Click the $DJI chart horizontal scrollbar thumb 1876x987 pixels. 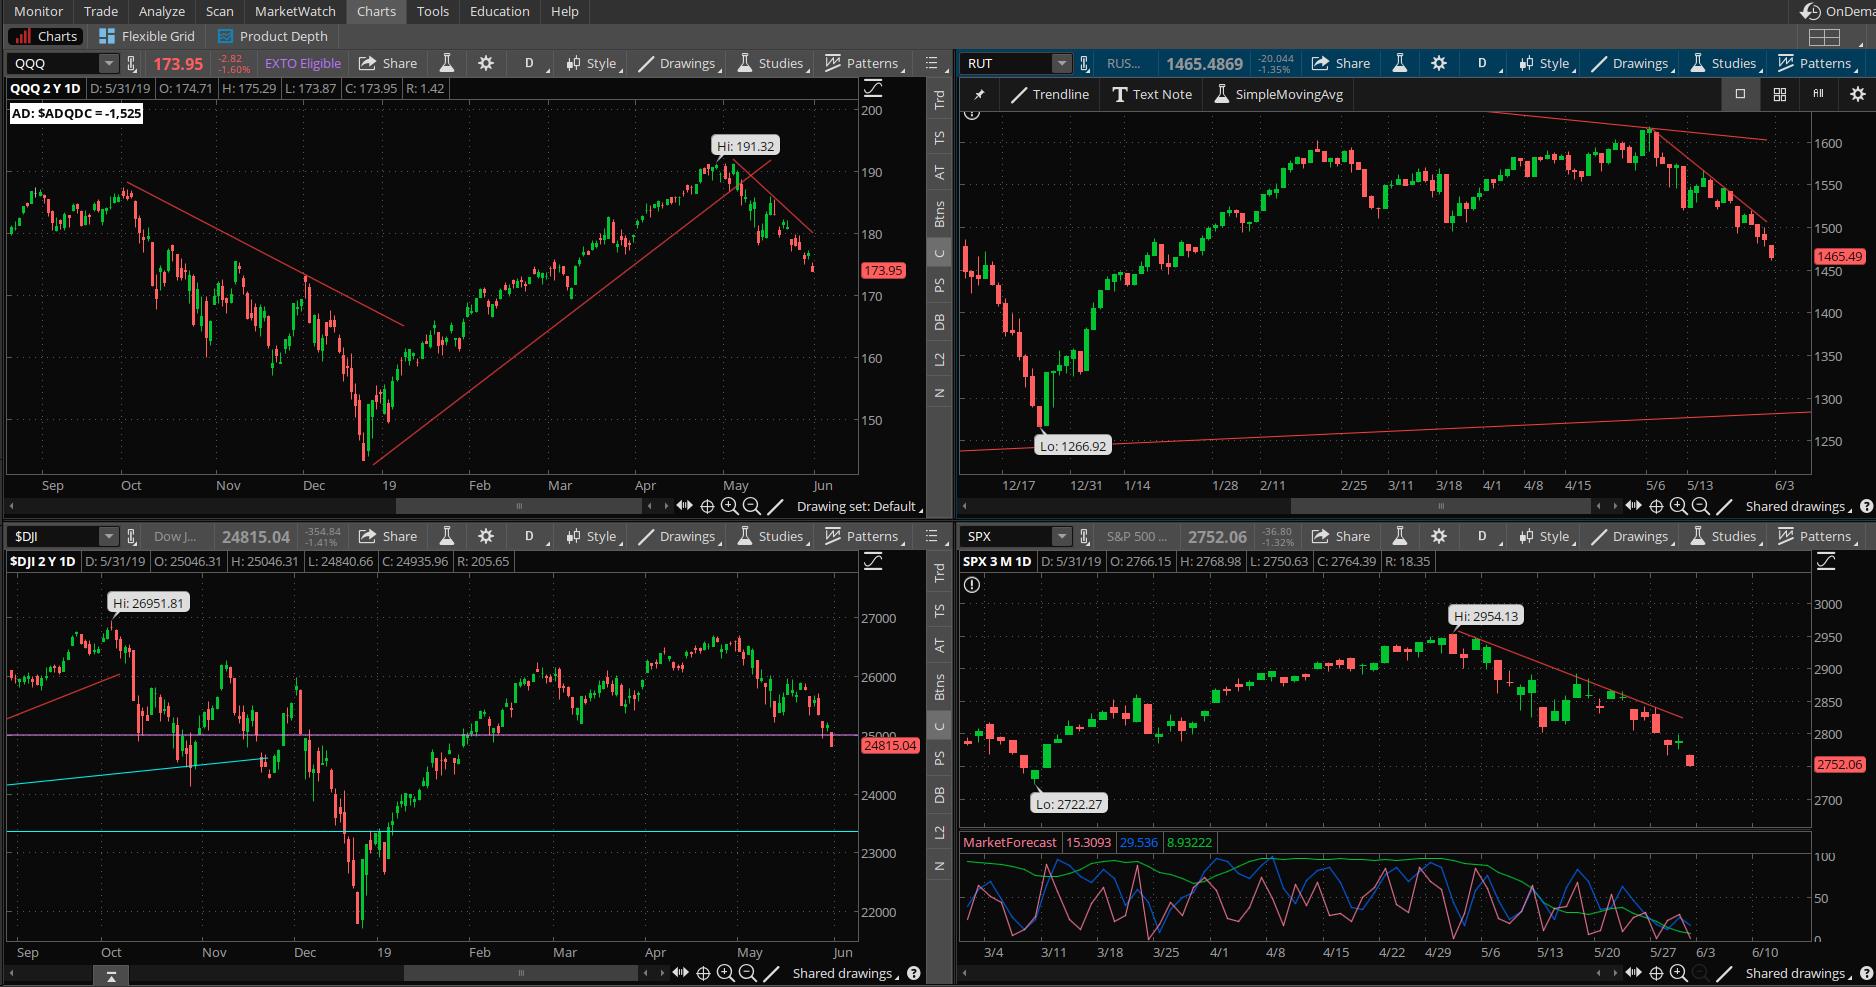[521, 973]
